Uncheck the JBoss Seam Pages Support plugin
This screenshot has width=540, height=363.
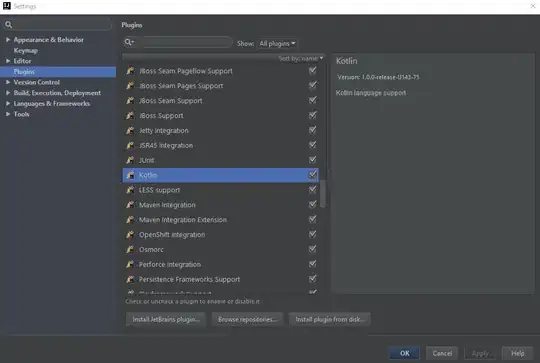coord(312,85)
